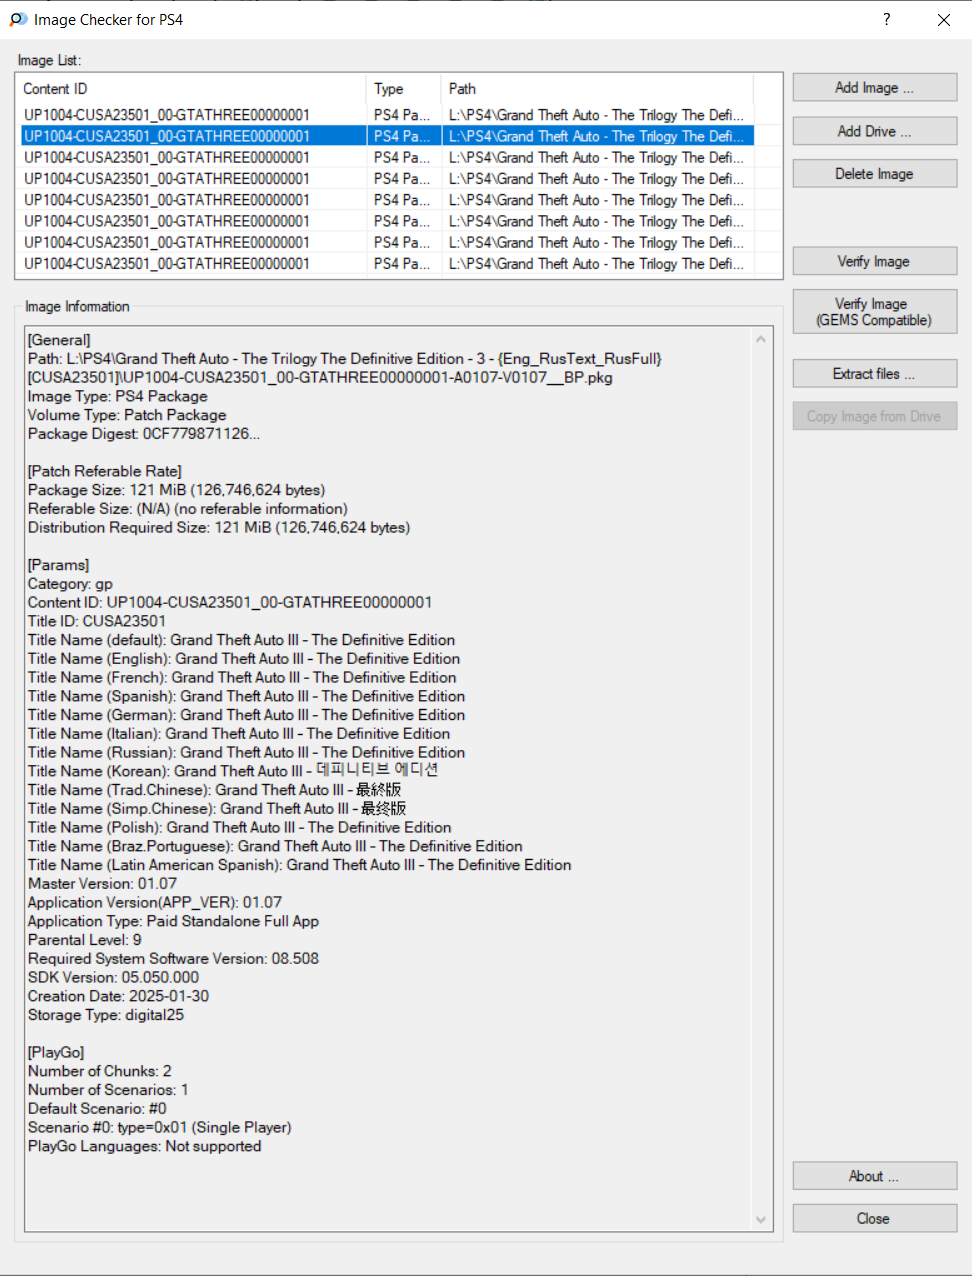Click the 'Parental Level: 9' line
Image resolution: width=972 pixels, height=1276 pixels.
(85, 940)
